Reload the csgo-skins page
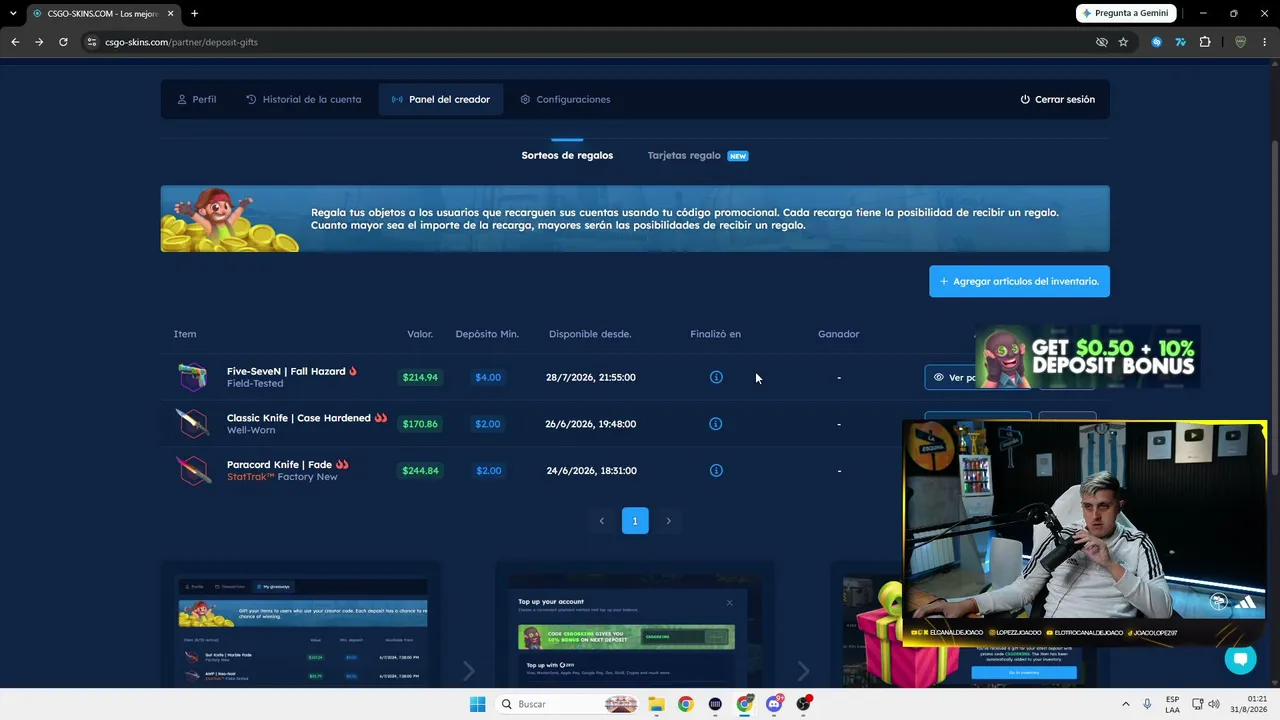This screenshot has height=720, width=1280. coord(63,42)
